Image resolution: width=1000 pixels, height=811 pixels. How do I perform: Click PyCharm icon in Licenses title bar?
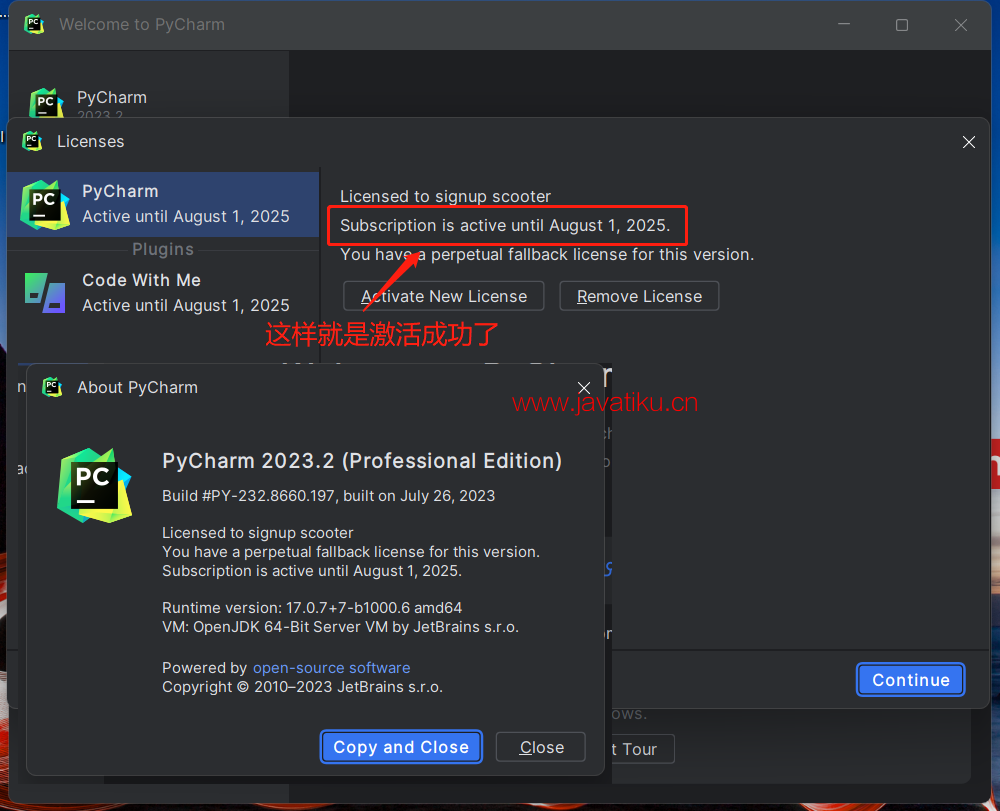click(32, 141)
